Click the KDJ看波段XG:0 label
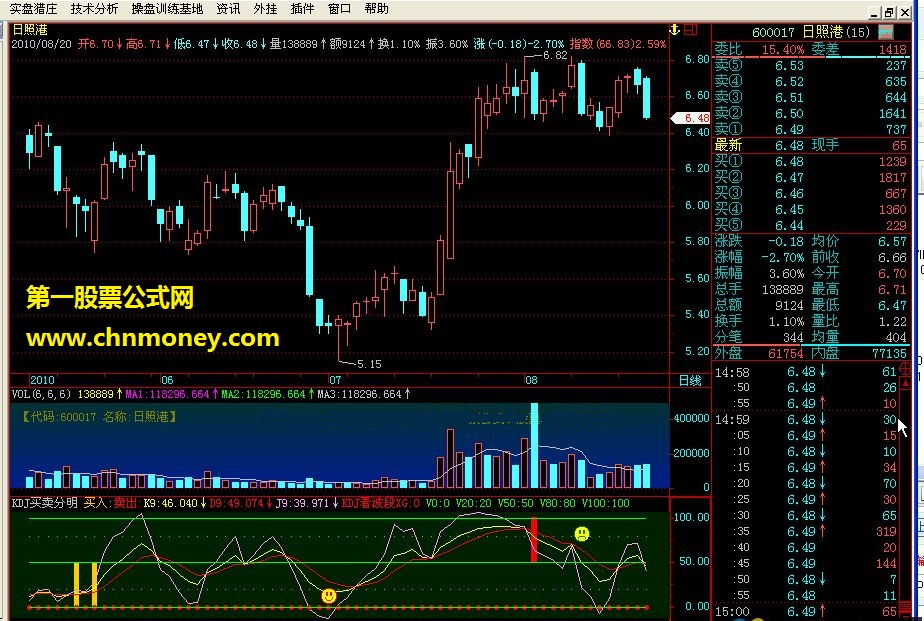Viewport: 924px width, 621px height. (381, 503)
